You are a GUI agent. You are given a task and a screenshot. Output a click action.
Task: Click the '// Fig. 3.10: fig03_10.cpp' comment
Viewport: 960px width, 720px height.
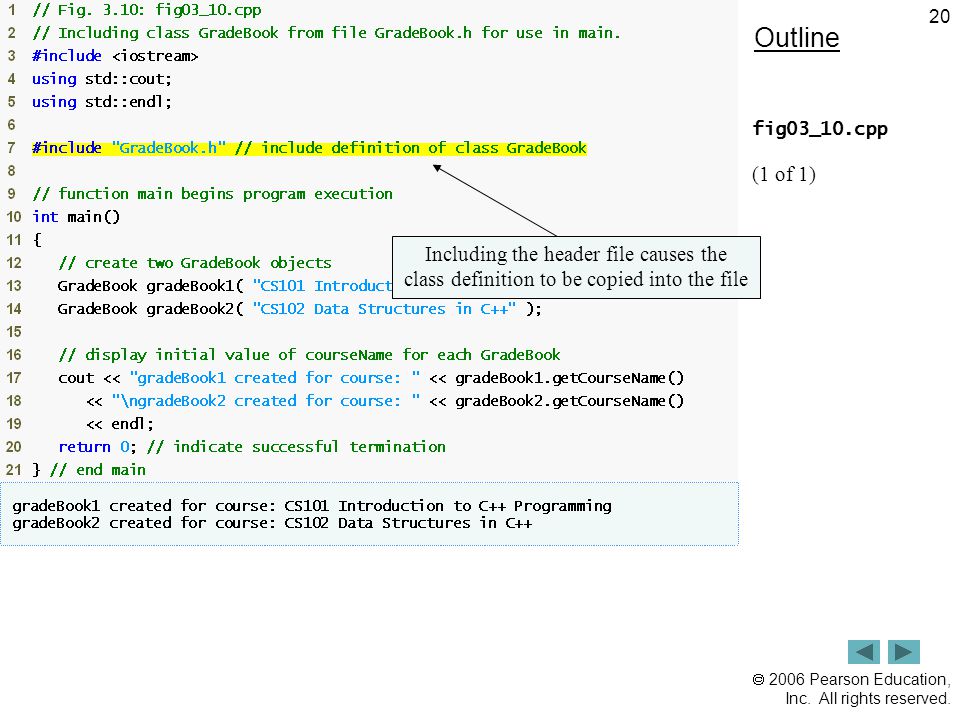[x=147, y=10]
